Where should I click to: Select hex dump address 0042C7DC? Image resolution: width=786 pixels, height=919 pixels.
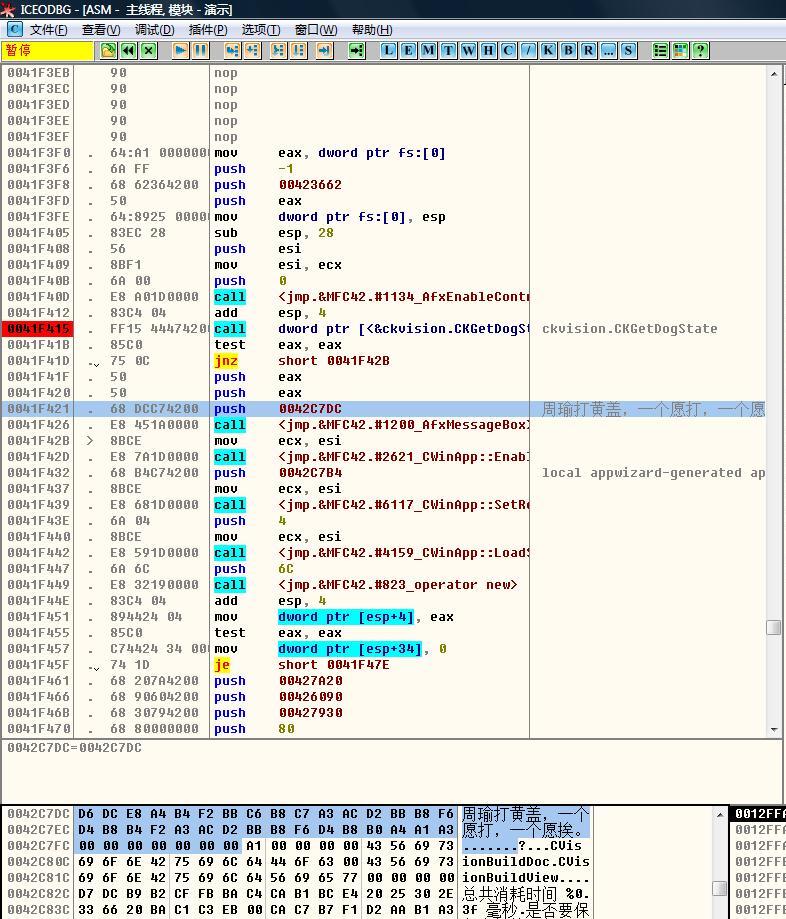(x=38, y=814)
